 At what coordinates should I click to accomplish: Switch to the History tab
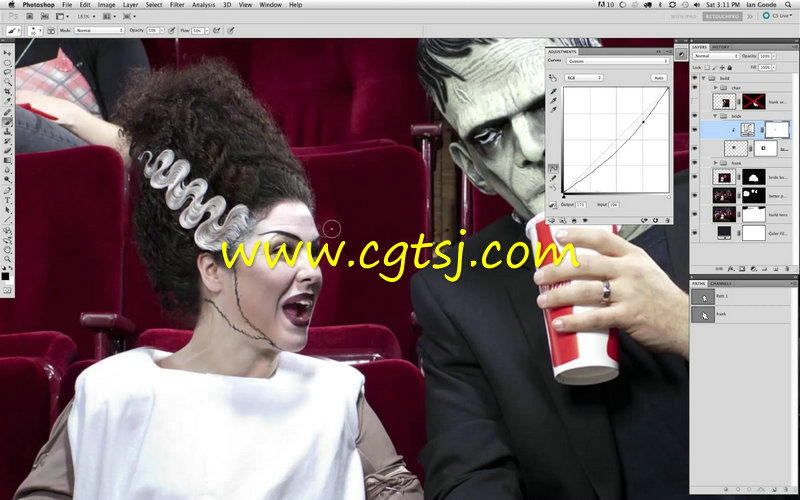(x=721, y=47)
